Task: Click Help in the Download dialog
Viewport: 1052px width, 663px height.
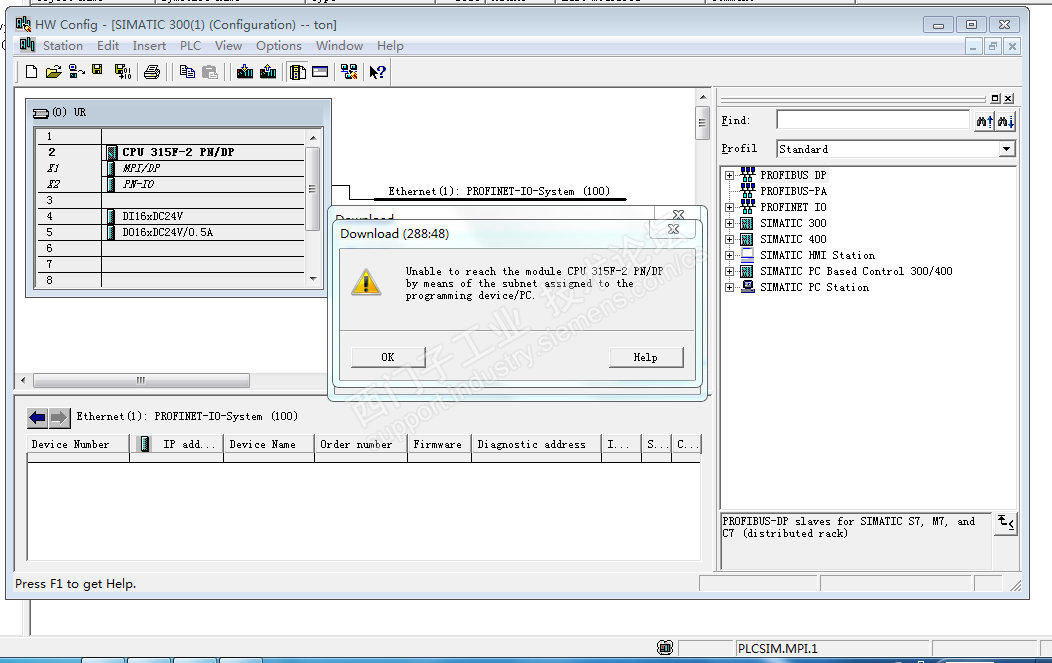Action: (x=645, y=357)
